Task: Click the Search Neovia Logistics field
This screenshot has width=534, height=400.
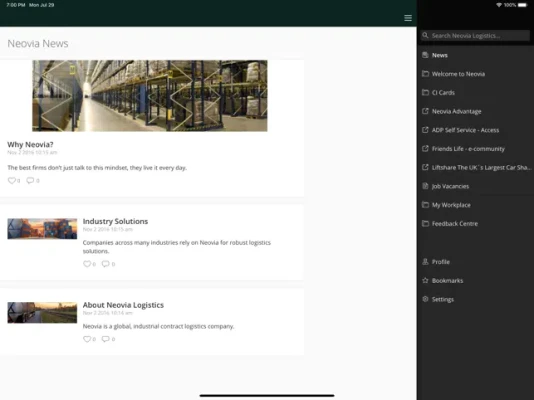Action: [475, 35]
